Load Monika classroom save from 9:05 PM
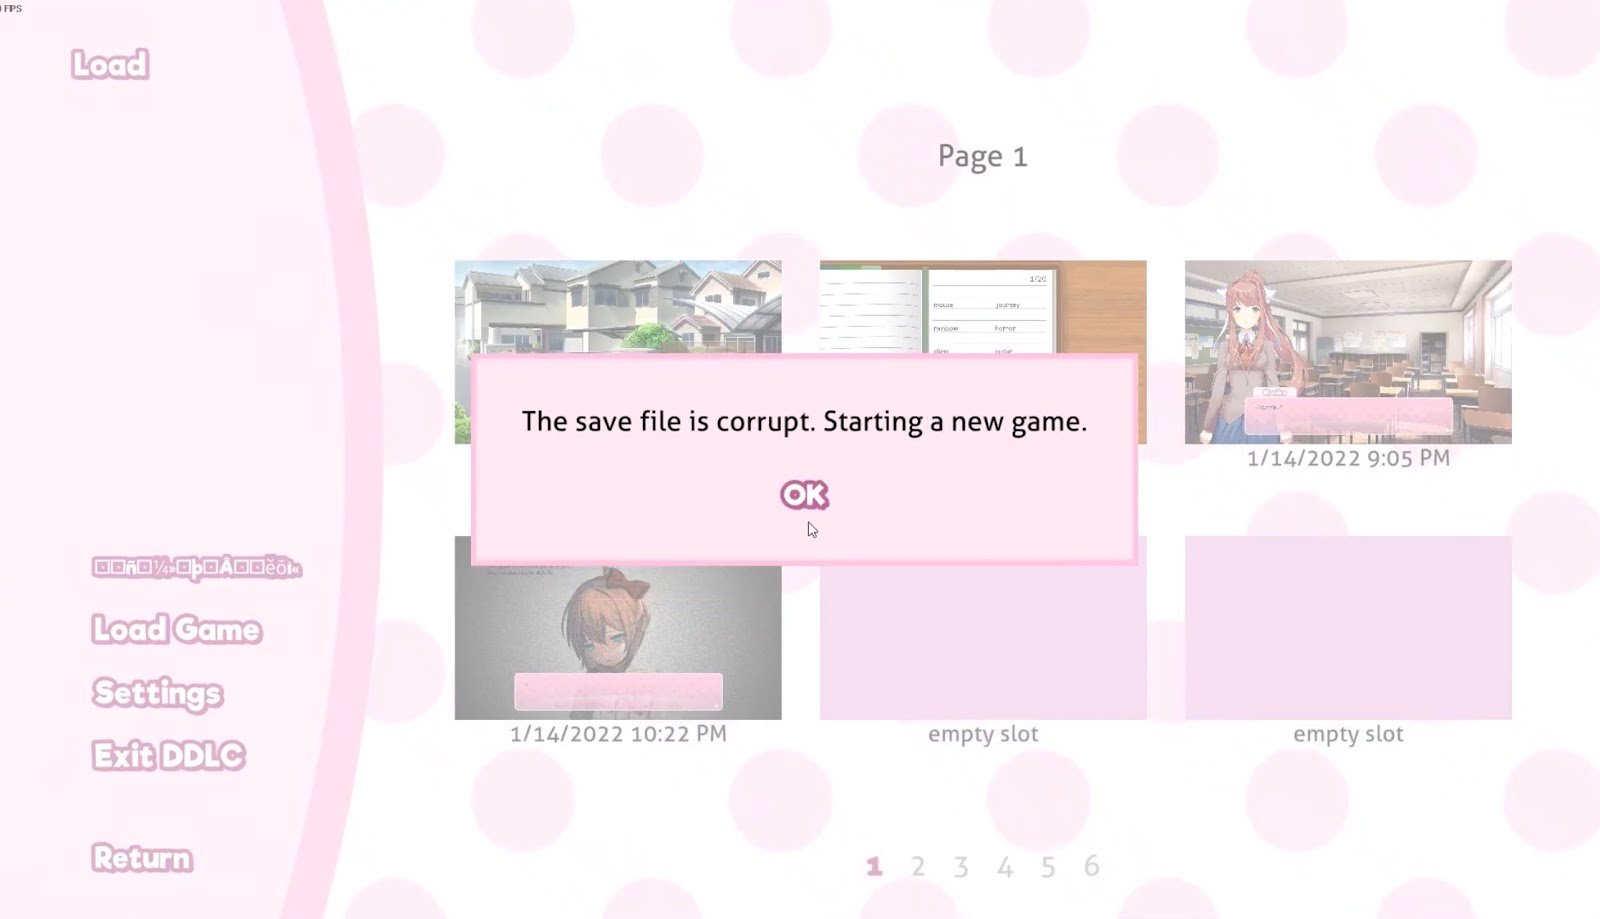Screen dimensions: 1600x919 [1347, 351]
